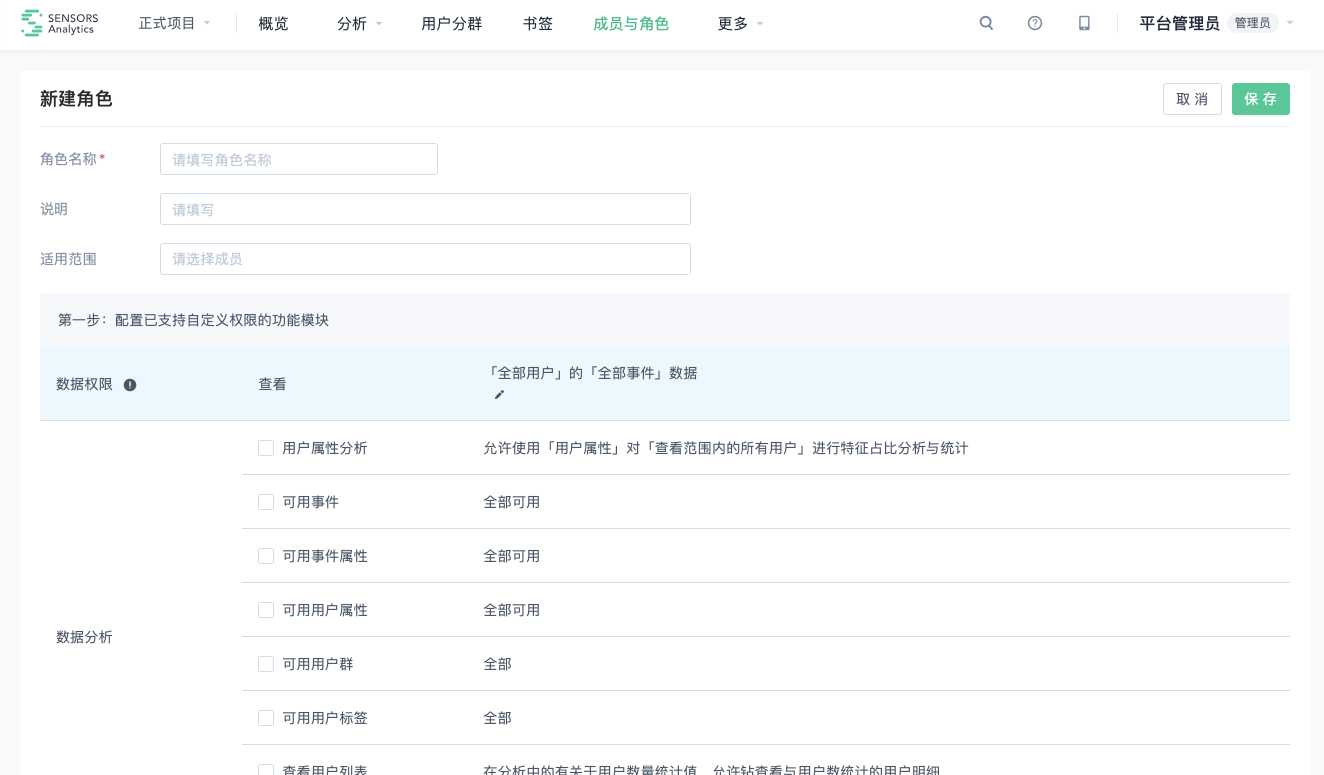Open the search icon in header
The width and height of the screenshot is (1324, 775).
[986, 23]
